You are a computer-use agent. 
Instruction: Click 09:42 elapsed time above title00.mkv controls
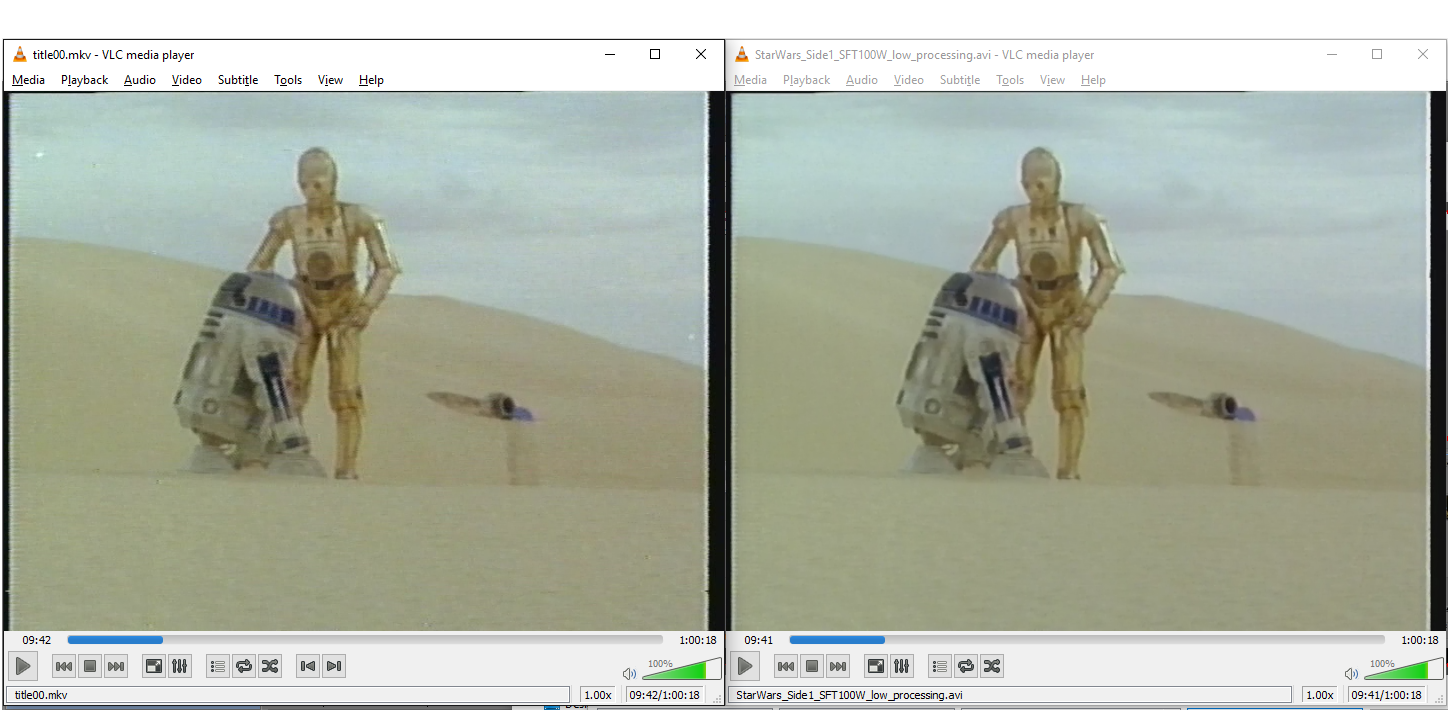pyautogui.click(x=37, y=640)
